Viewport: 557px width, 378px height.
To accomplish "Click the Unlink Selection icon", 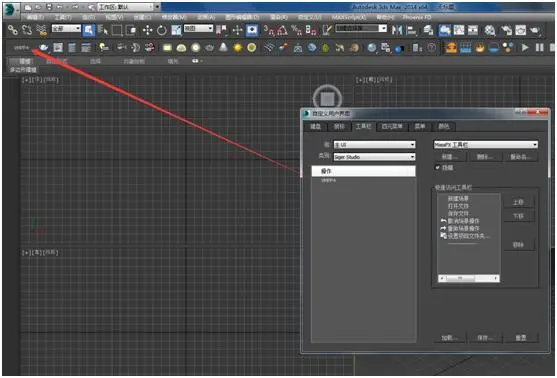I will 27,30.
